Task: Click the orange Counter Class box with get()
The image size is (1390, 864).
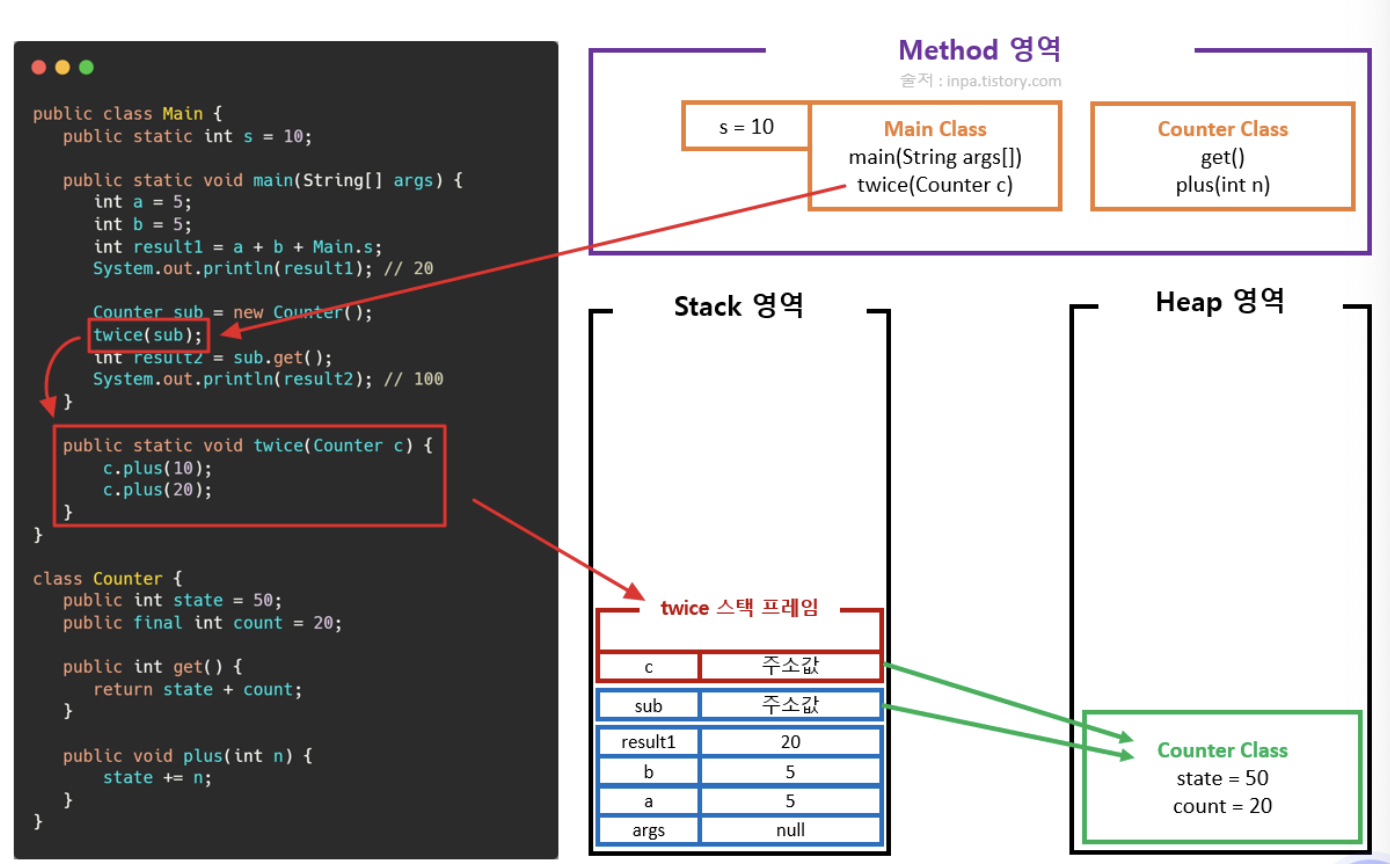Action: click(1222, 156)
